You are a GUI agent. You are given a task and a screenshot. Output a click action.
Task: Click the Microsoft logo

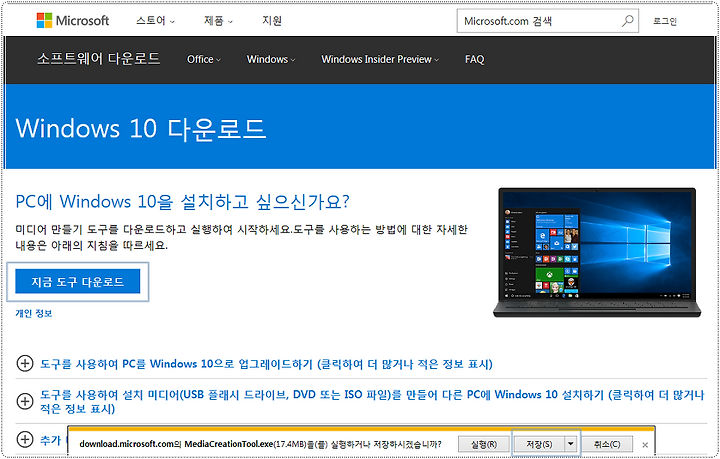[73, 21]
